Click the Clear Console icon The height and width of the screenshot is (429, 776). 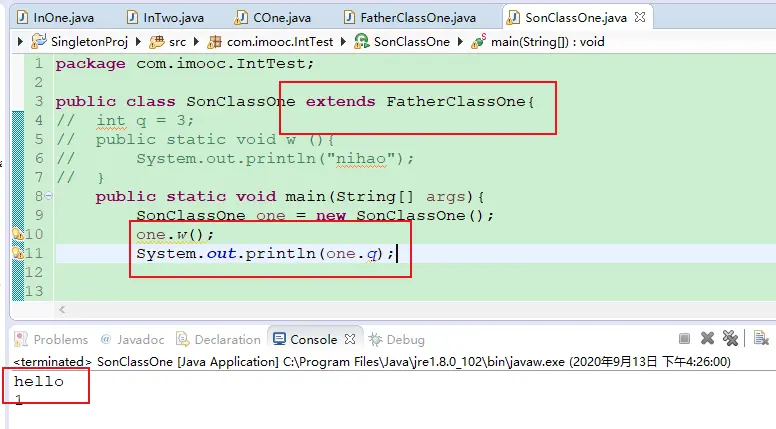(761, 338)
